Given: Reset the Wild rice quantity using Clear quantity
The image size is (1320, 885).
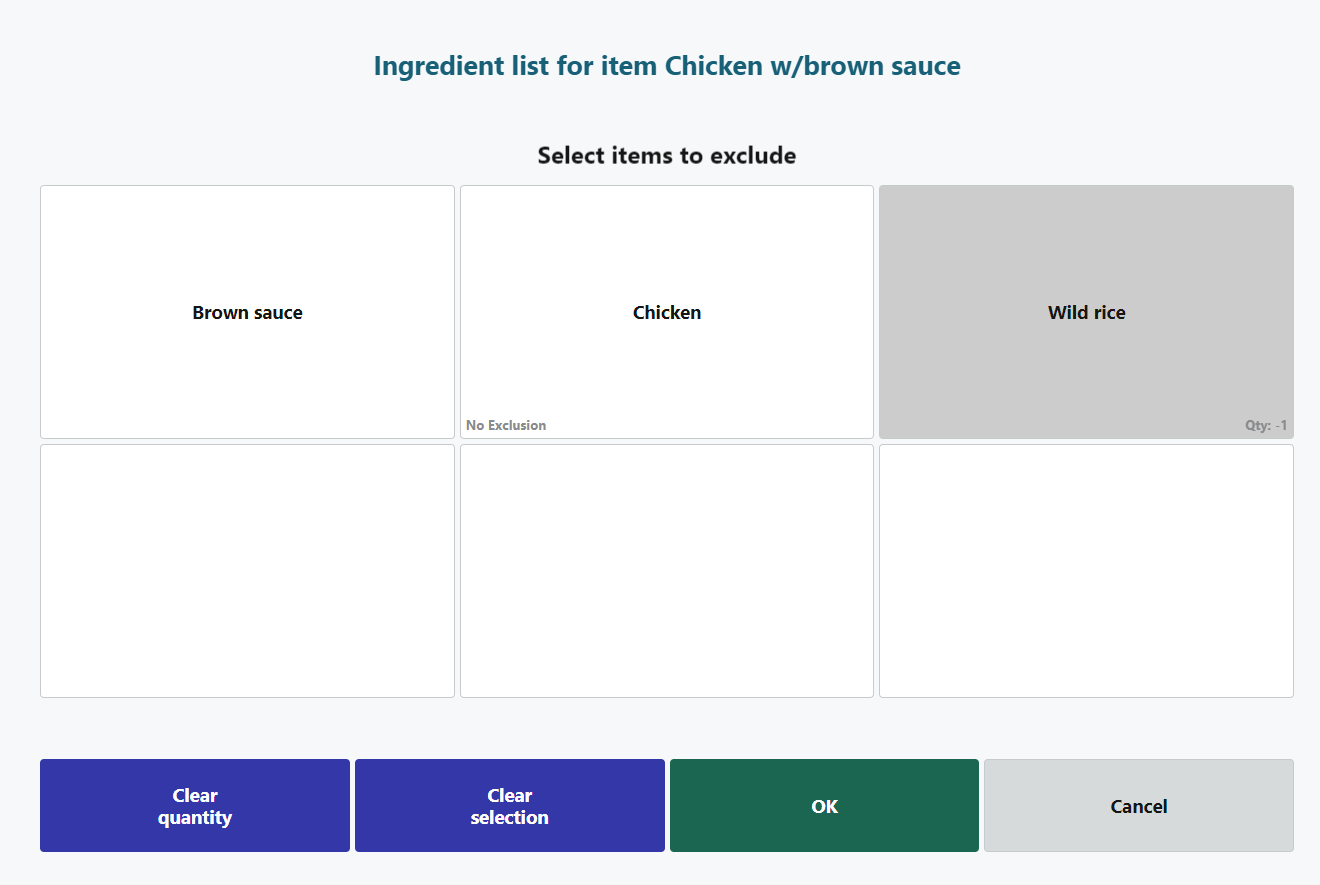Looking at the screenshot, I should 195,806.
